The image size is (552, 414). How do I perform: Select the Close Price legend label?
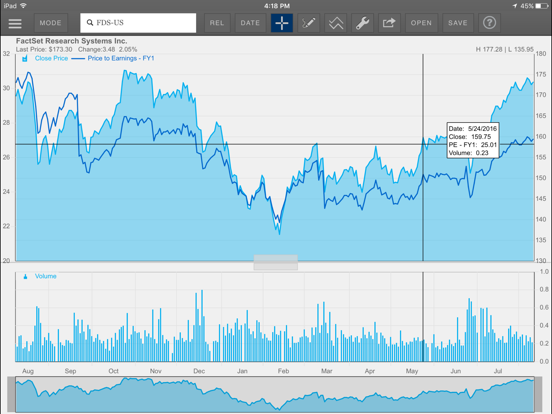[x=51, y=58]
